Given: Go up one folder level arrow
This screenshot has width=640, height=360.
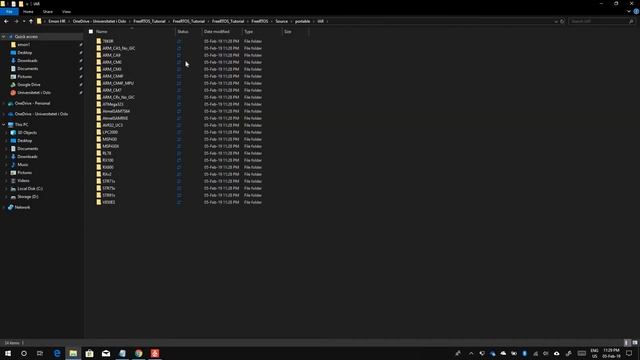Looking at the screenshot, I should click(31, 21).
